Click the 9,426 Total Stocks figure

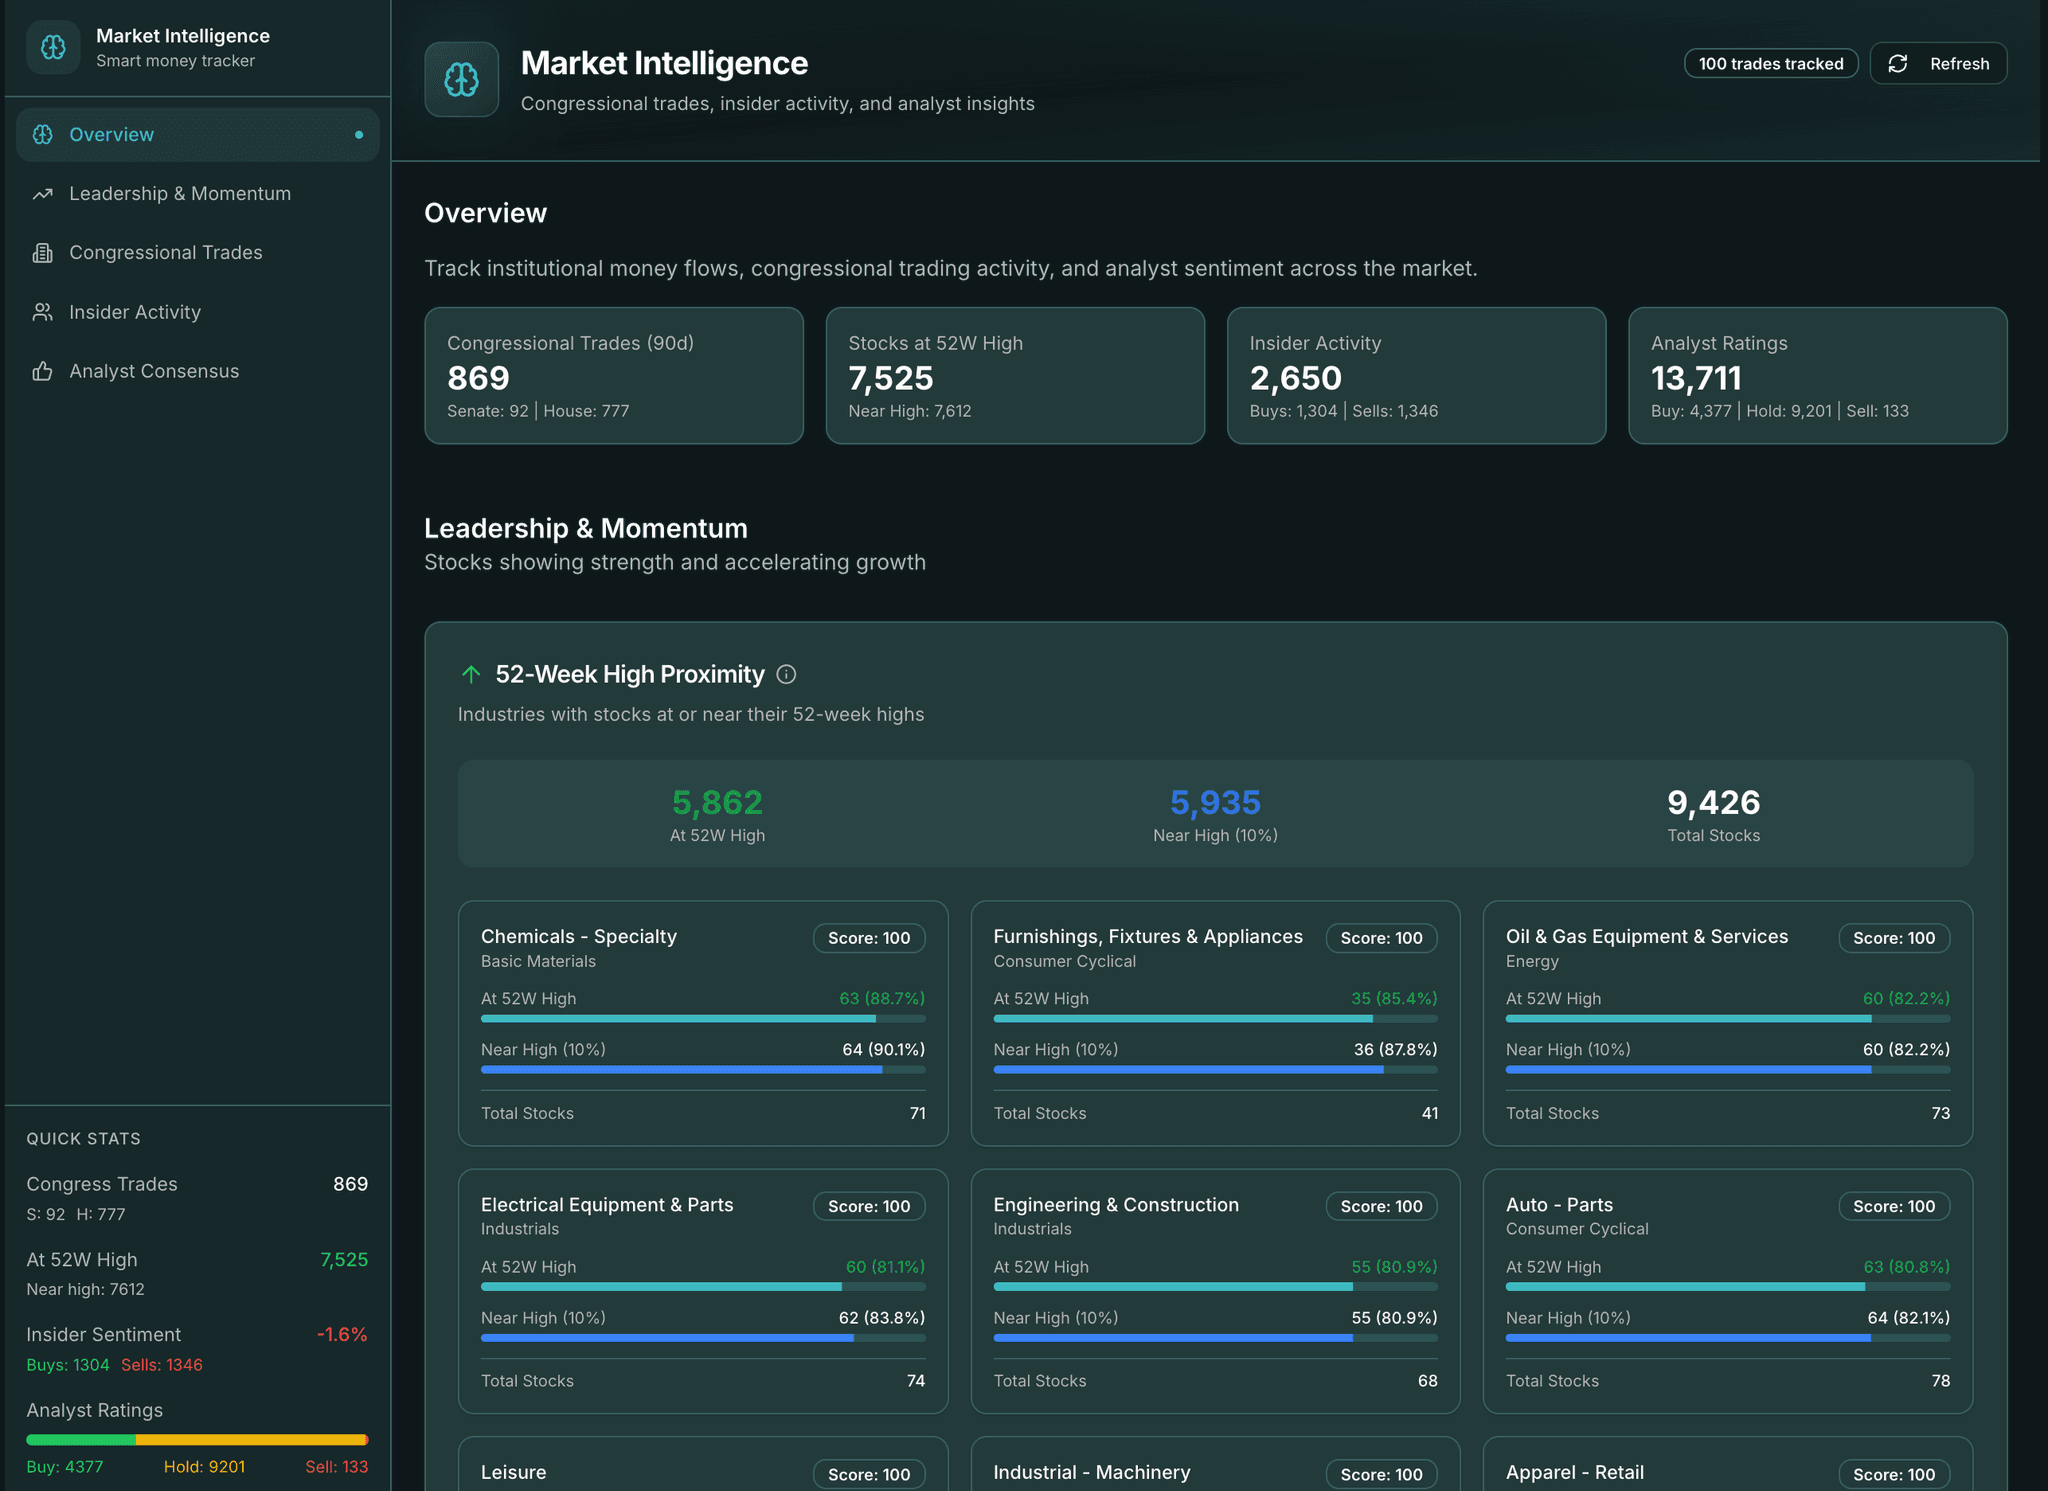pos(1713,802)
